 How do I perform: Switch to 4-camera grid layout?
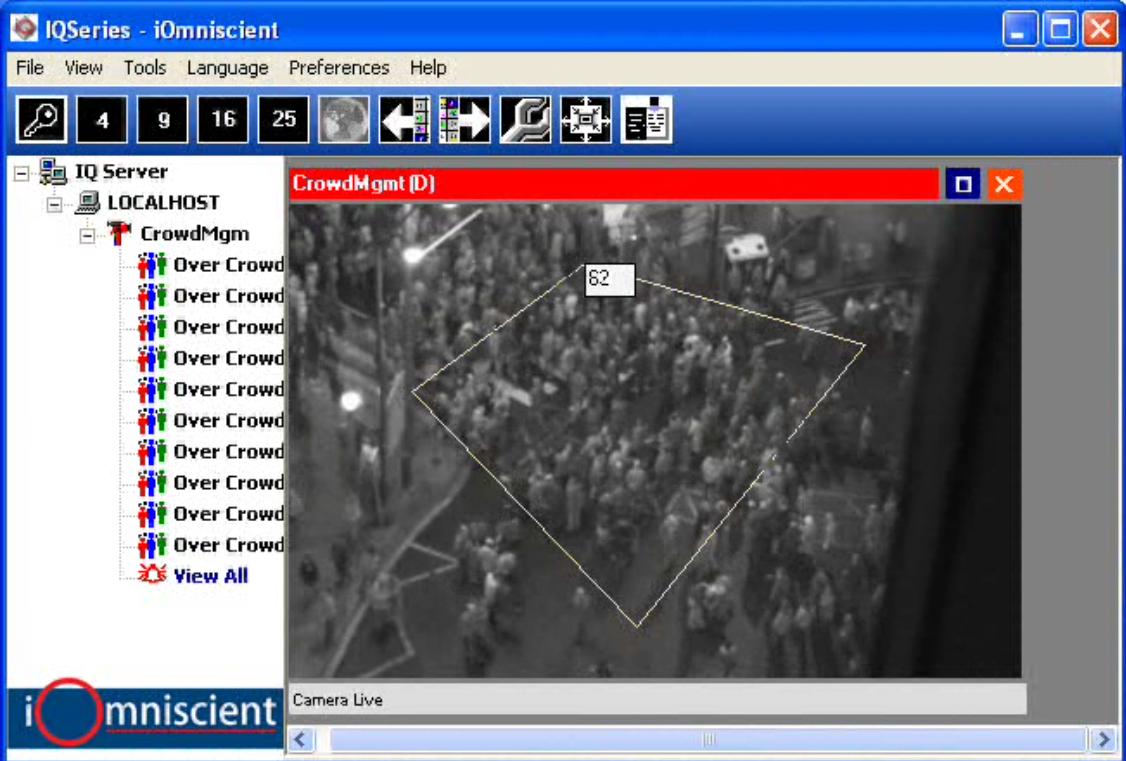[x=102, y=120]
